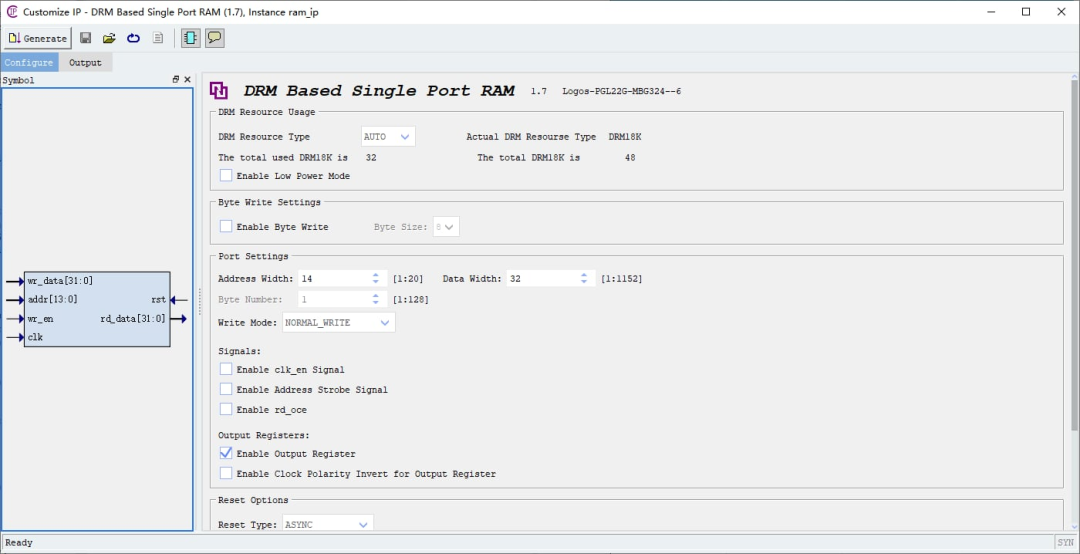The height and width of the screenshot is (554, 1080).
Task: Click the Generate button in the toolbar
Action: point(37,38)
